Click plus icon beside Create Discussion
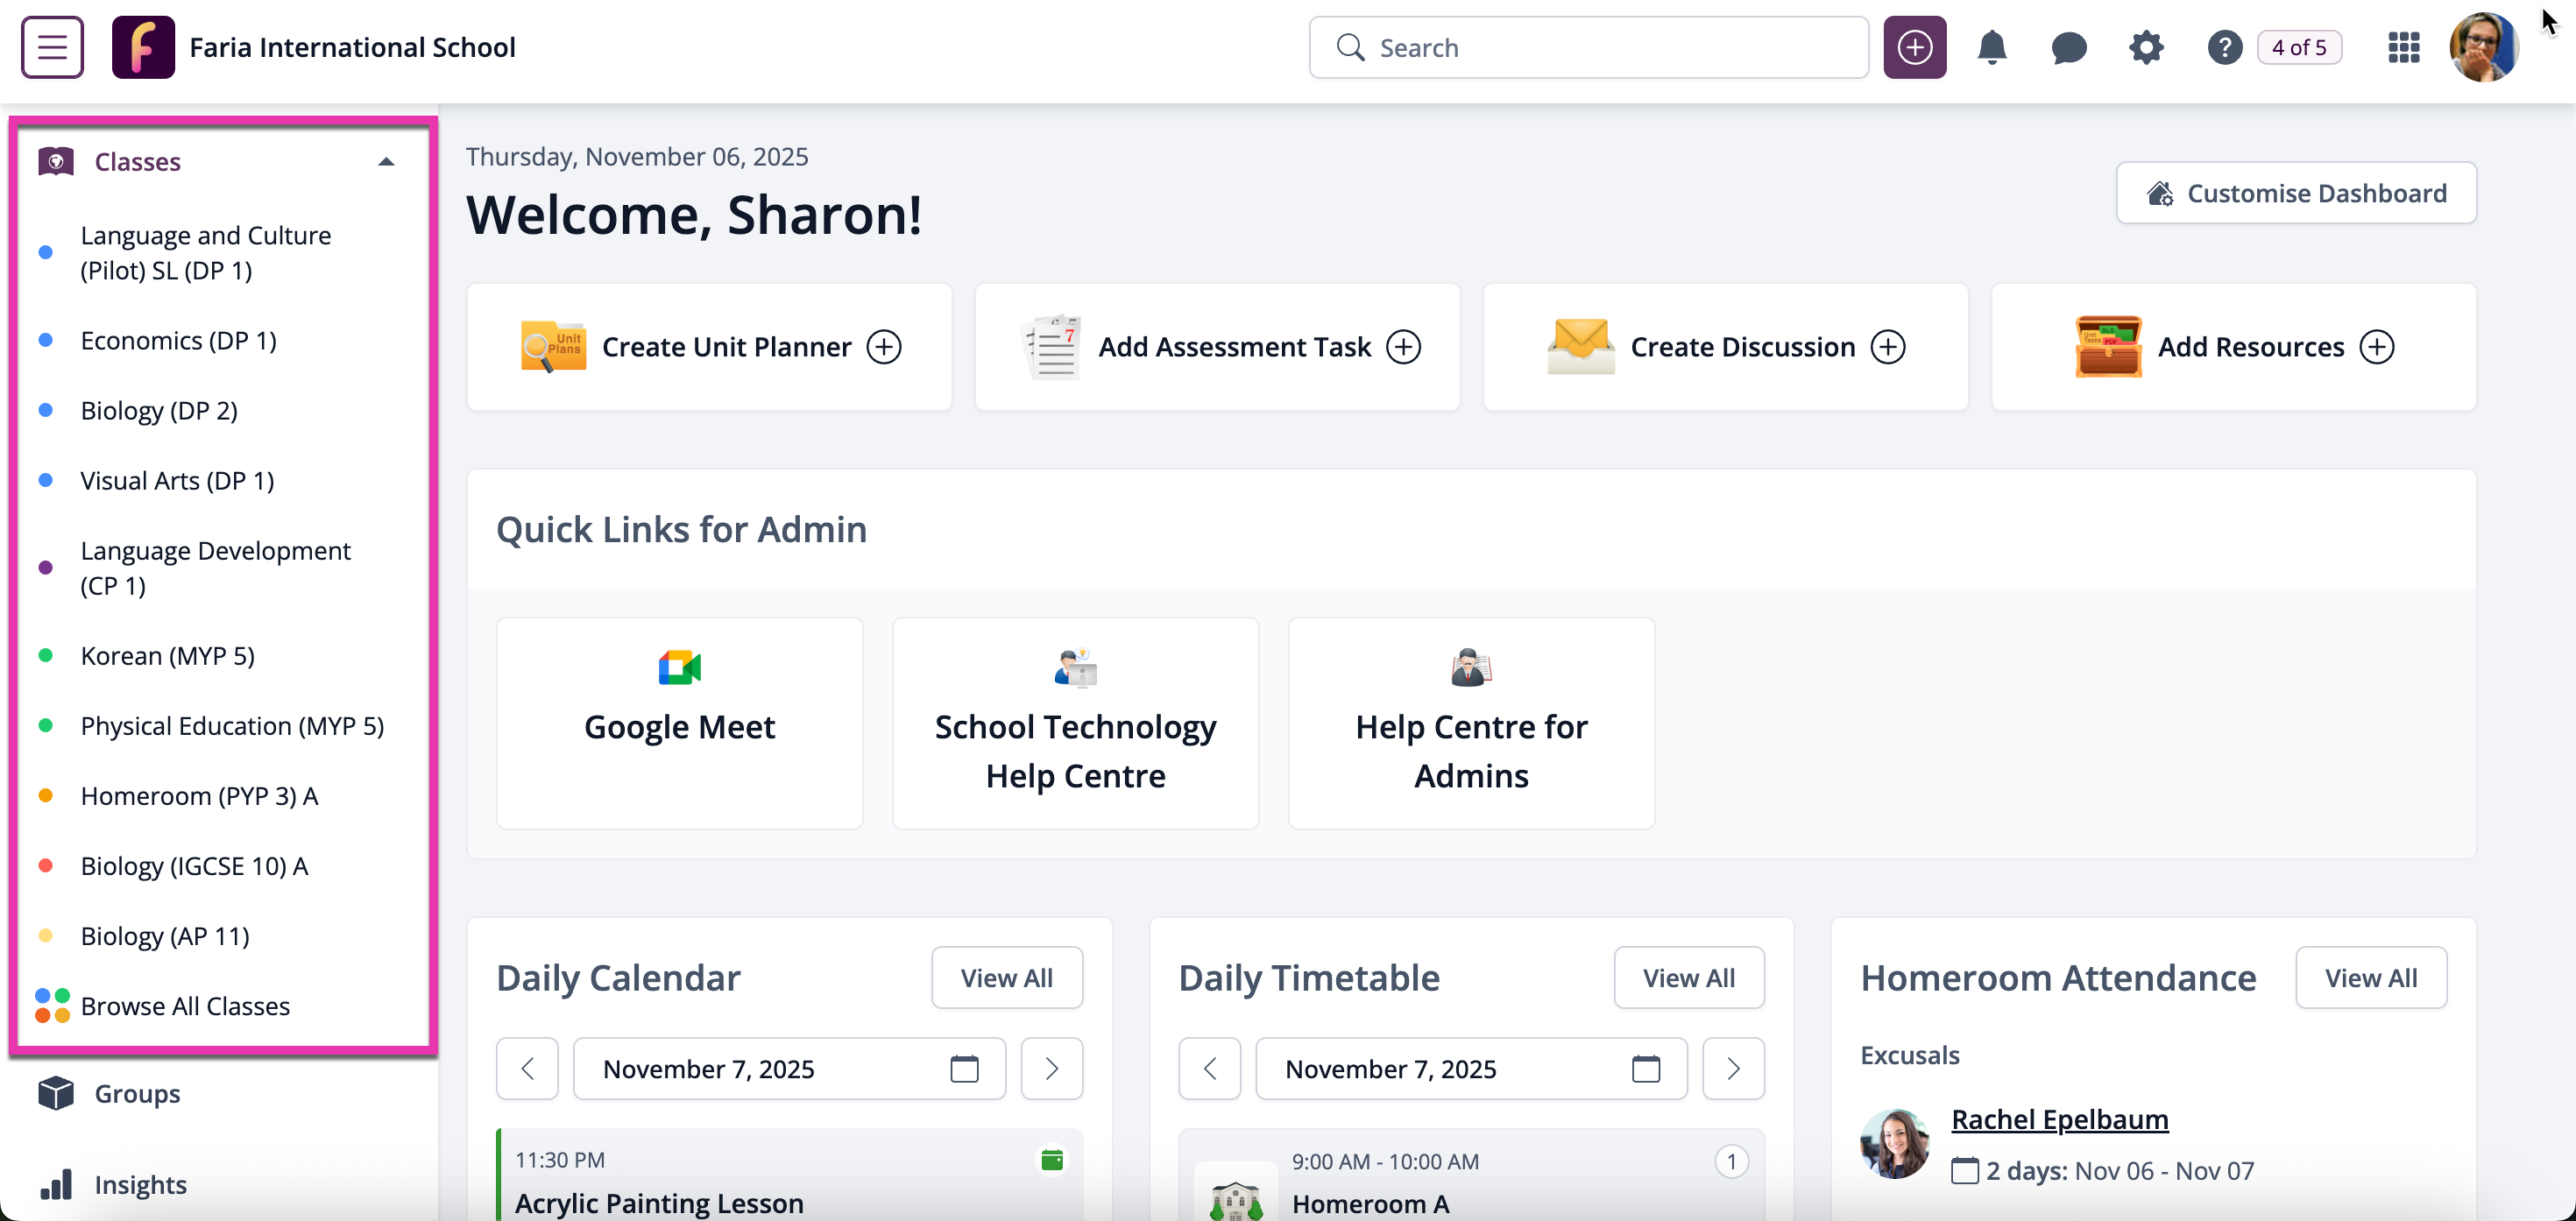The image size is (2576, 1221). 1887,346
